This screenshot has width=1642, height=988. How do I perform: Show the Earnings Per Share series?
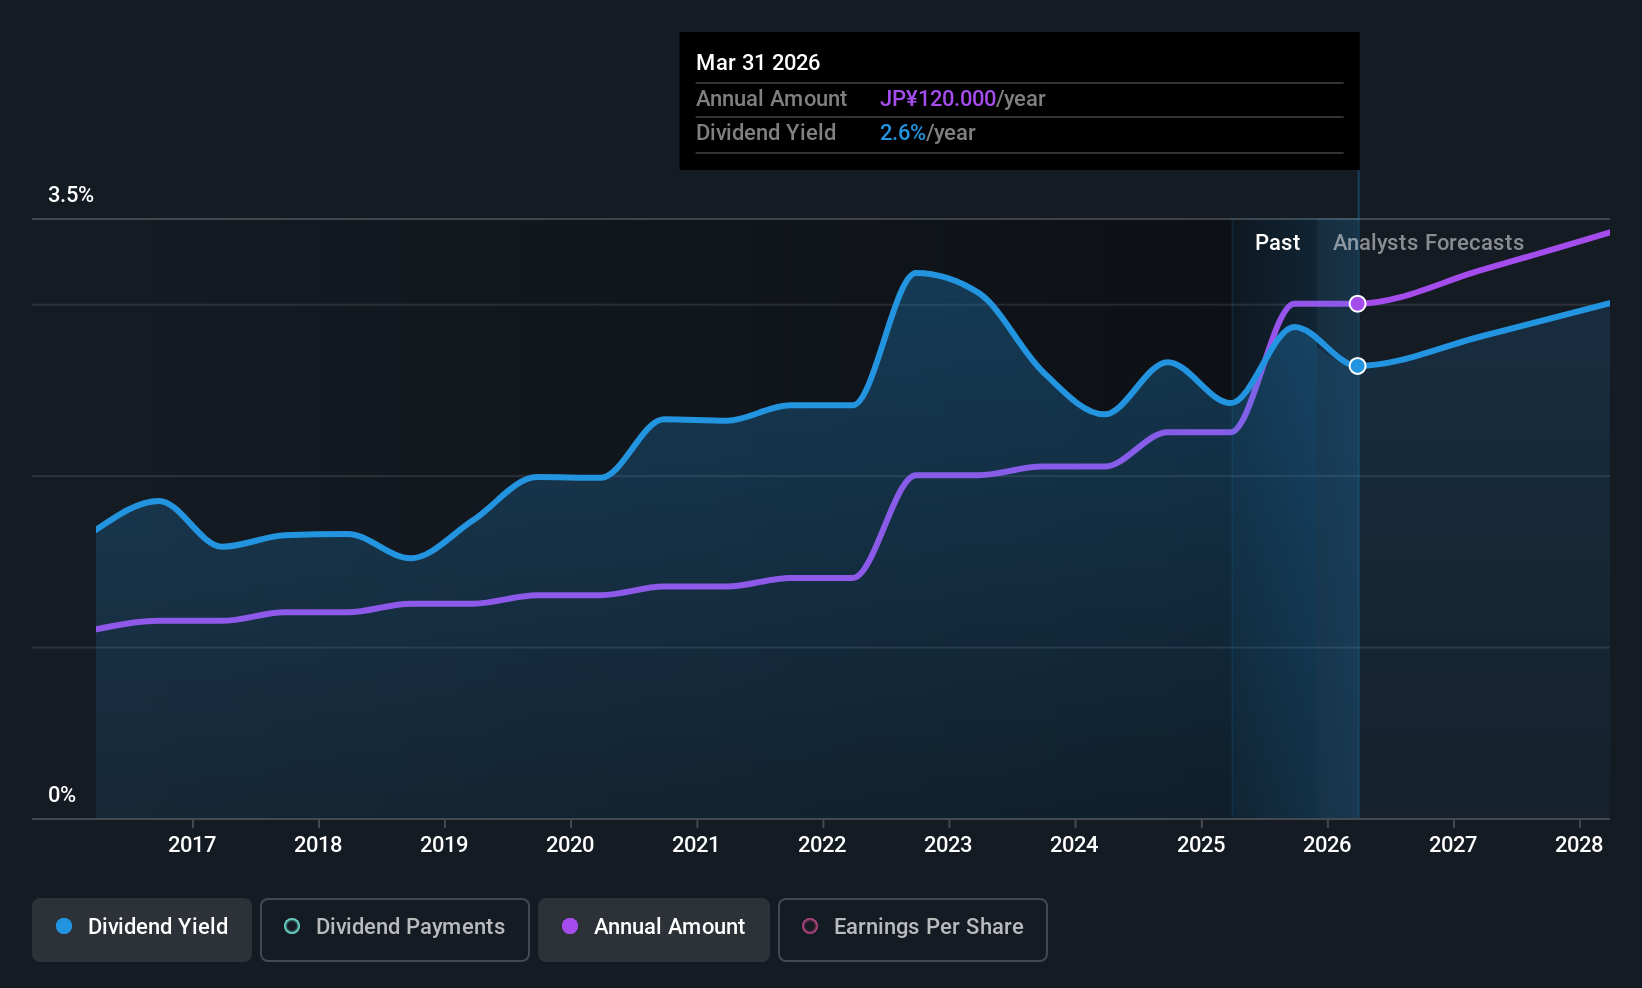(x=912, y=929)
